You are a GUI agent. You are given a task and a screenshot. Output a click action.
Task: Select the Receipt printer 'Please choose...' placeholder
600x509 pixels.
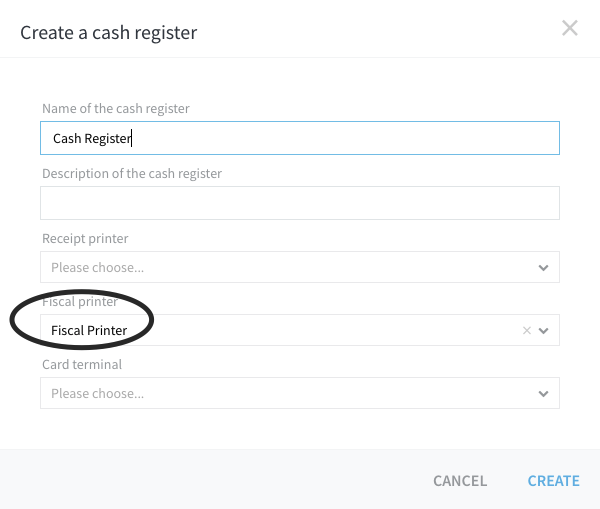[x=98, y=268]
